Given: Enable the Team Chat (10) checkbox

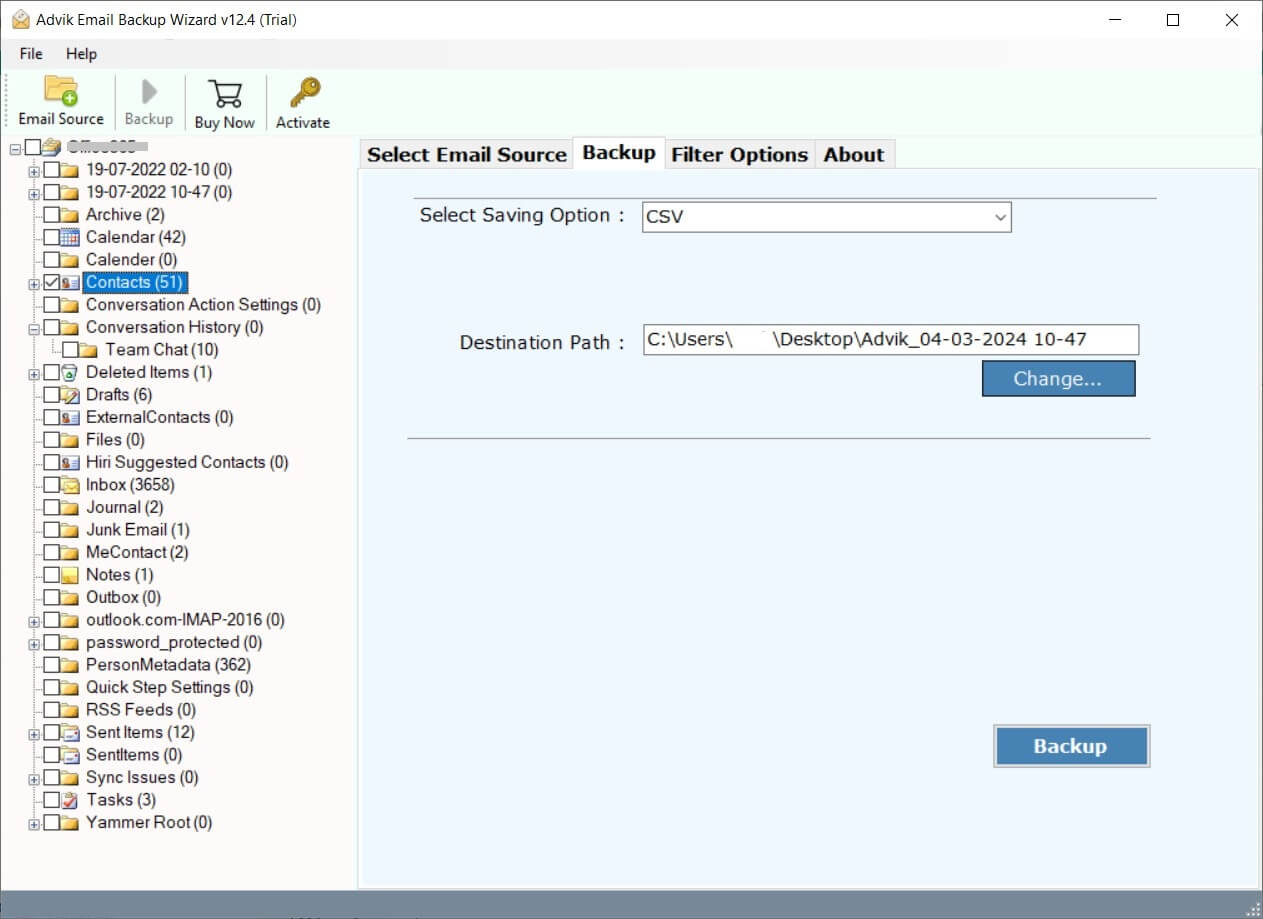Looking at the screenshot, I should [x=70, y=350].
